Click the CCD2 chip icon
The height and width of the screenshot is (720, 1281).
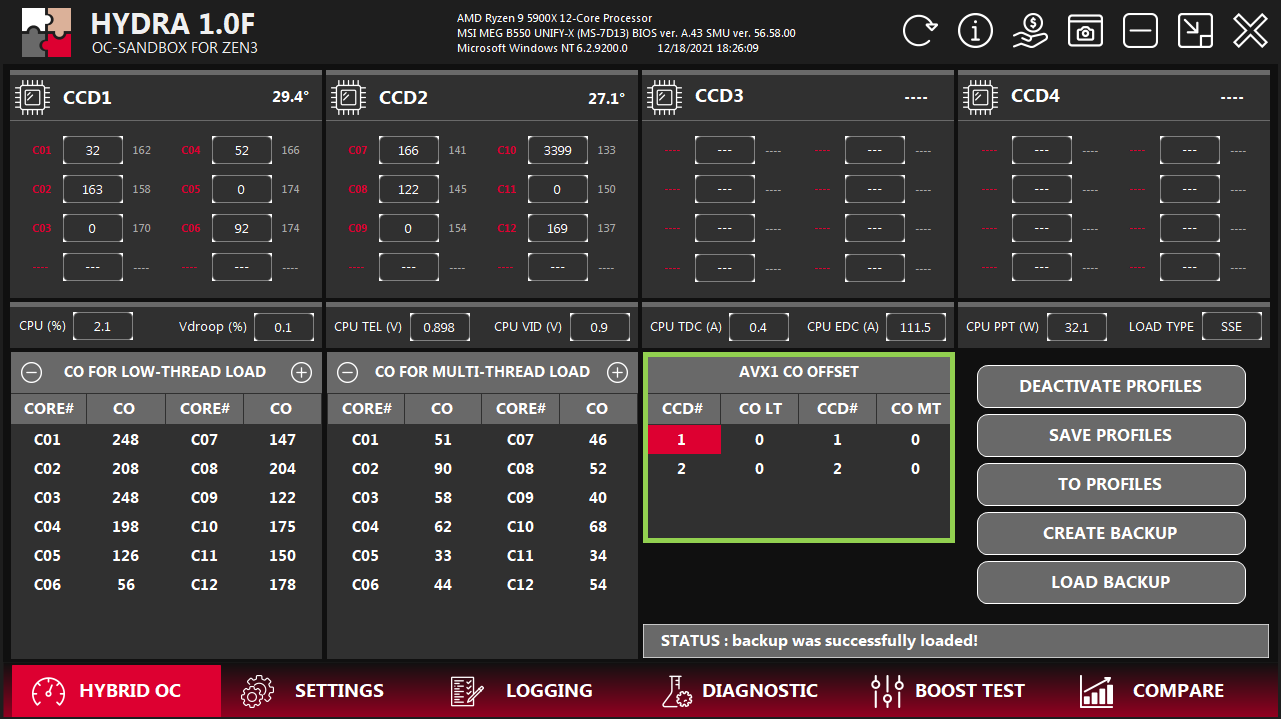[348, 97]
